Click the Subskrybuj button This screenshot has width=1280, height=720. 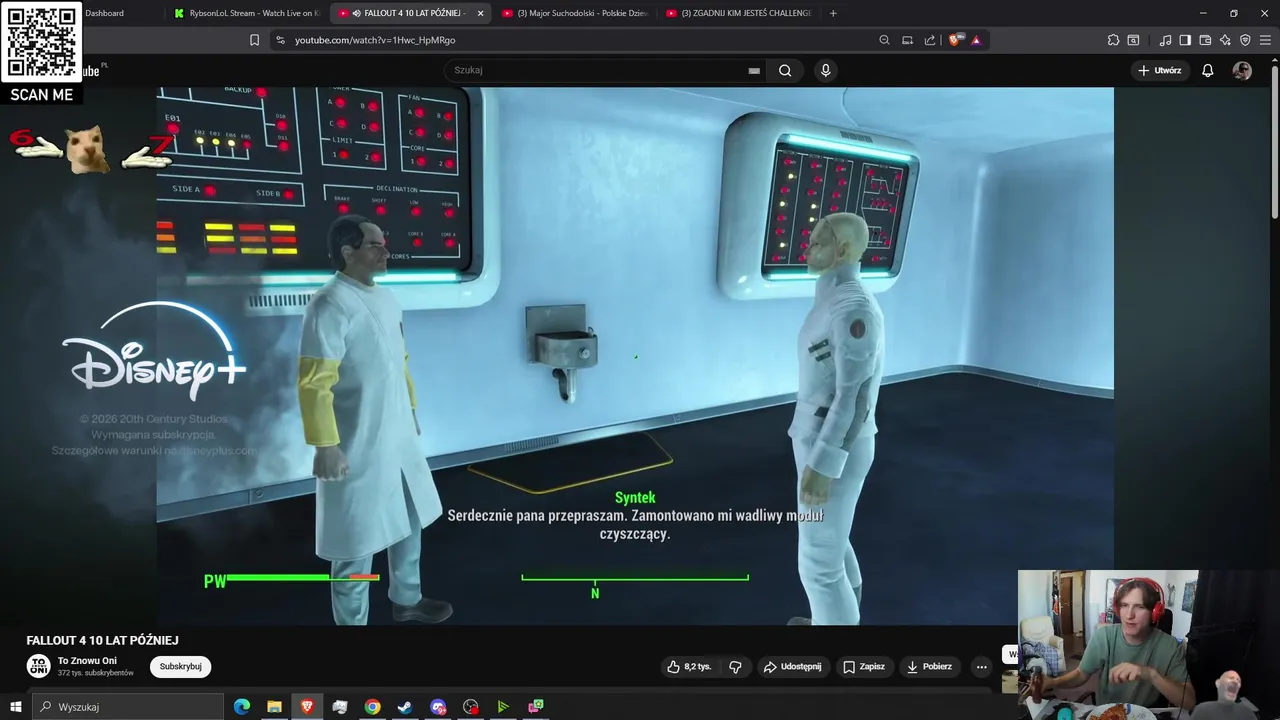coord(181,666)
